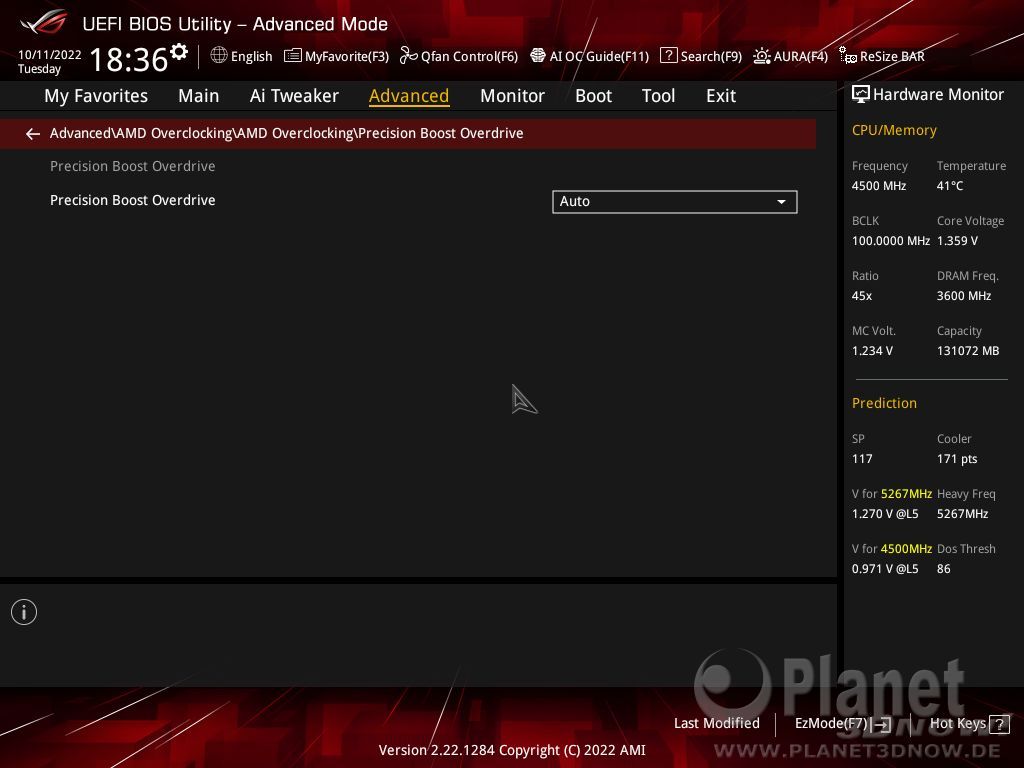Viewport: 1024px width, 768px height.
Task: Select the Advanced tab
Action: click(409, 96)
